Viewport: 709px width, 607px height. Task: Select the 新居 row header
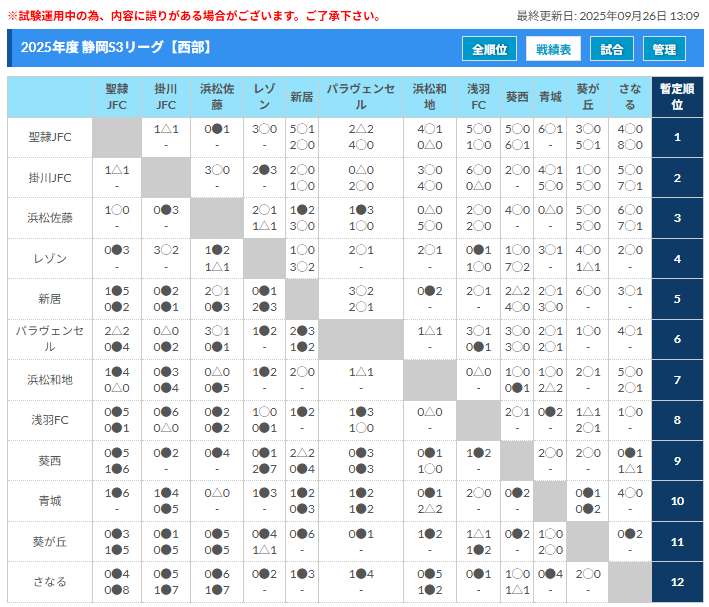click(50, 298)
